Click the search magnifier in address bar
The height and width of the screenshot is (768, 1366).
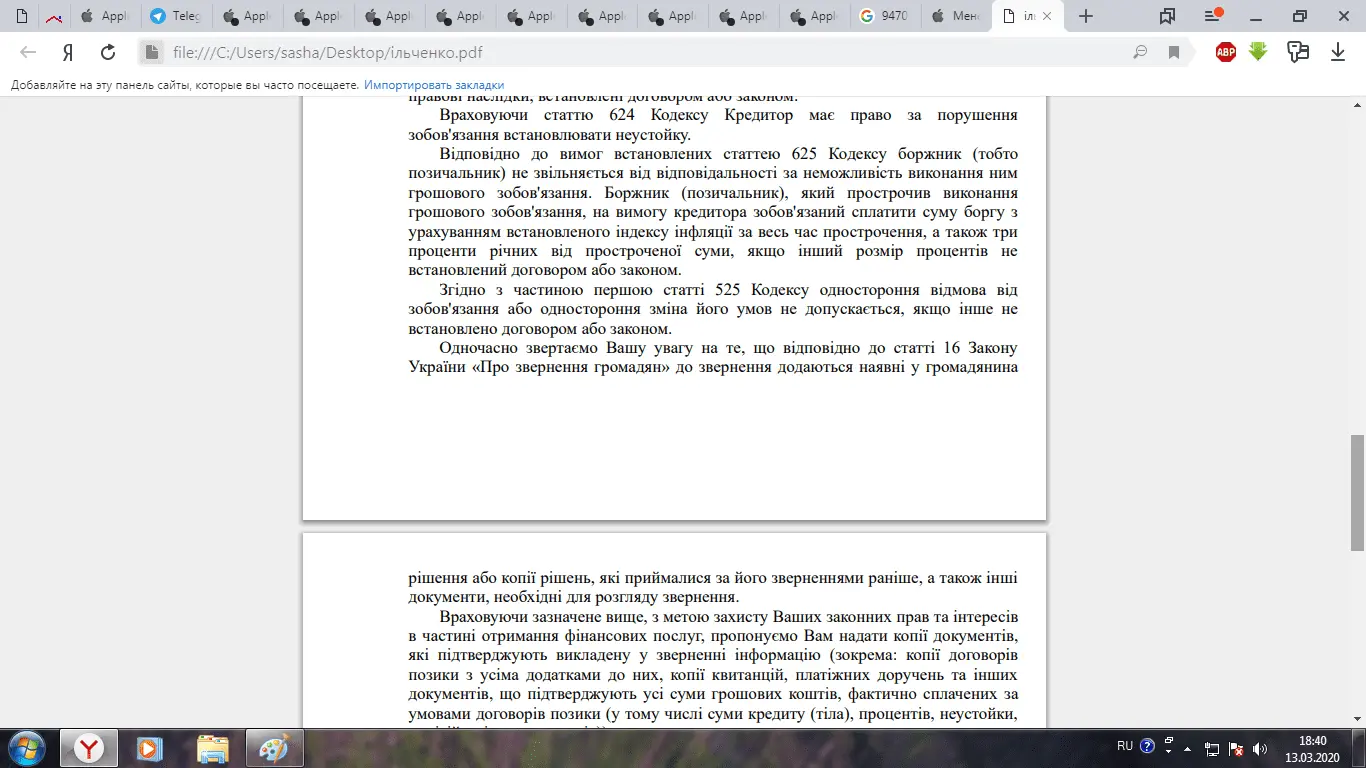pyautogui.click(x=1140, y=53)
